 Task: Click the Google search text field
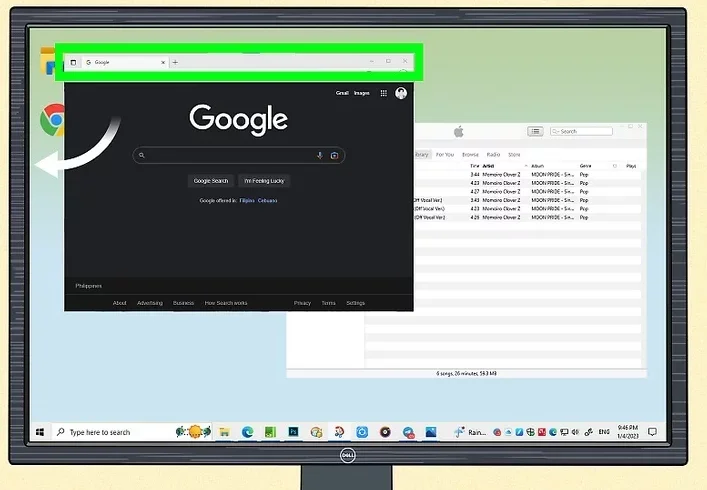(x=239, y=156)
